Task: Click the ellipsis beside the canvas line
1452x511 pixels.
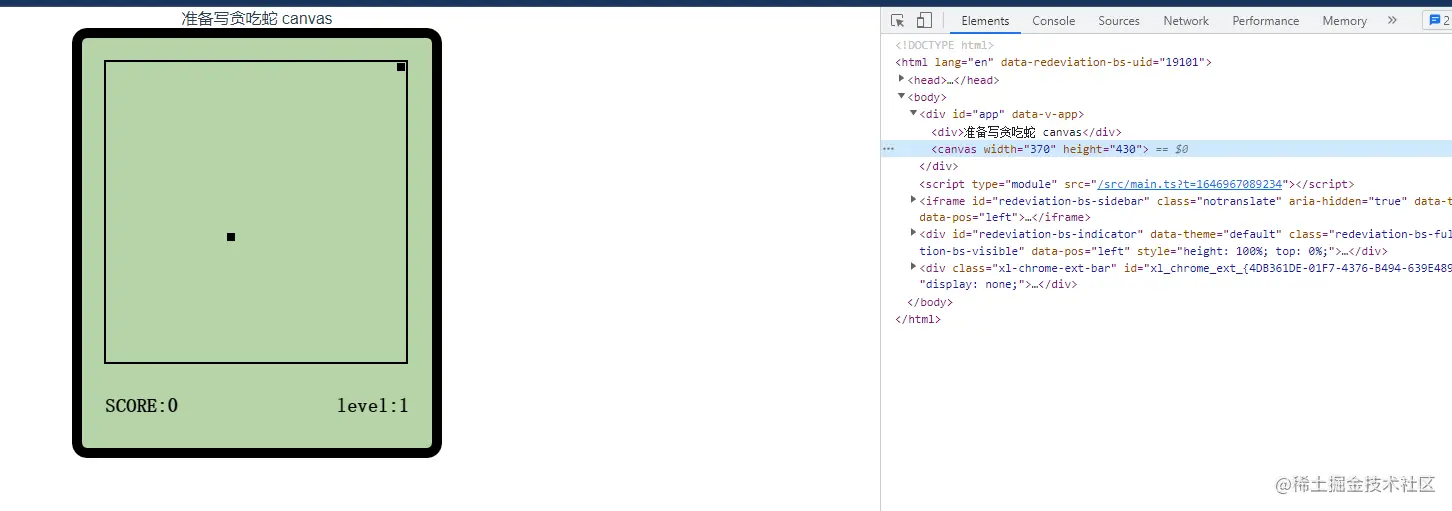Action: [x=887, y=149]
